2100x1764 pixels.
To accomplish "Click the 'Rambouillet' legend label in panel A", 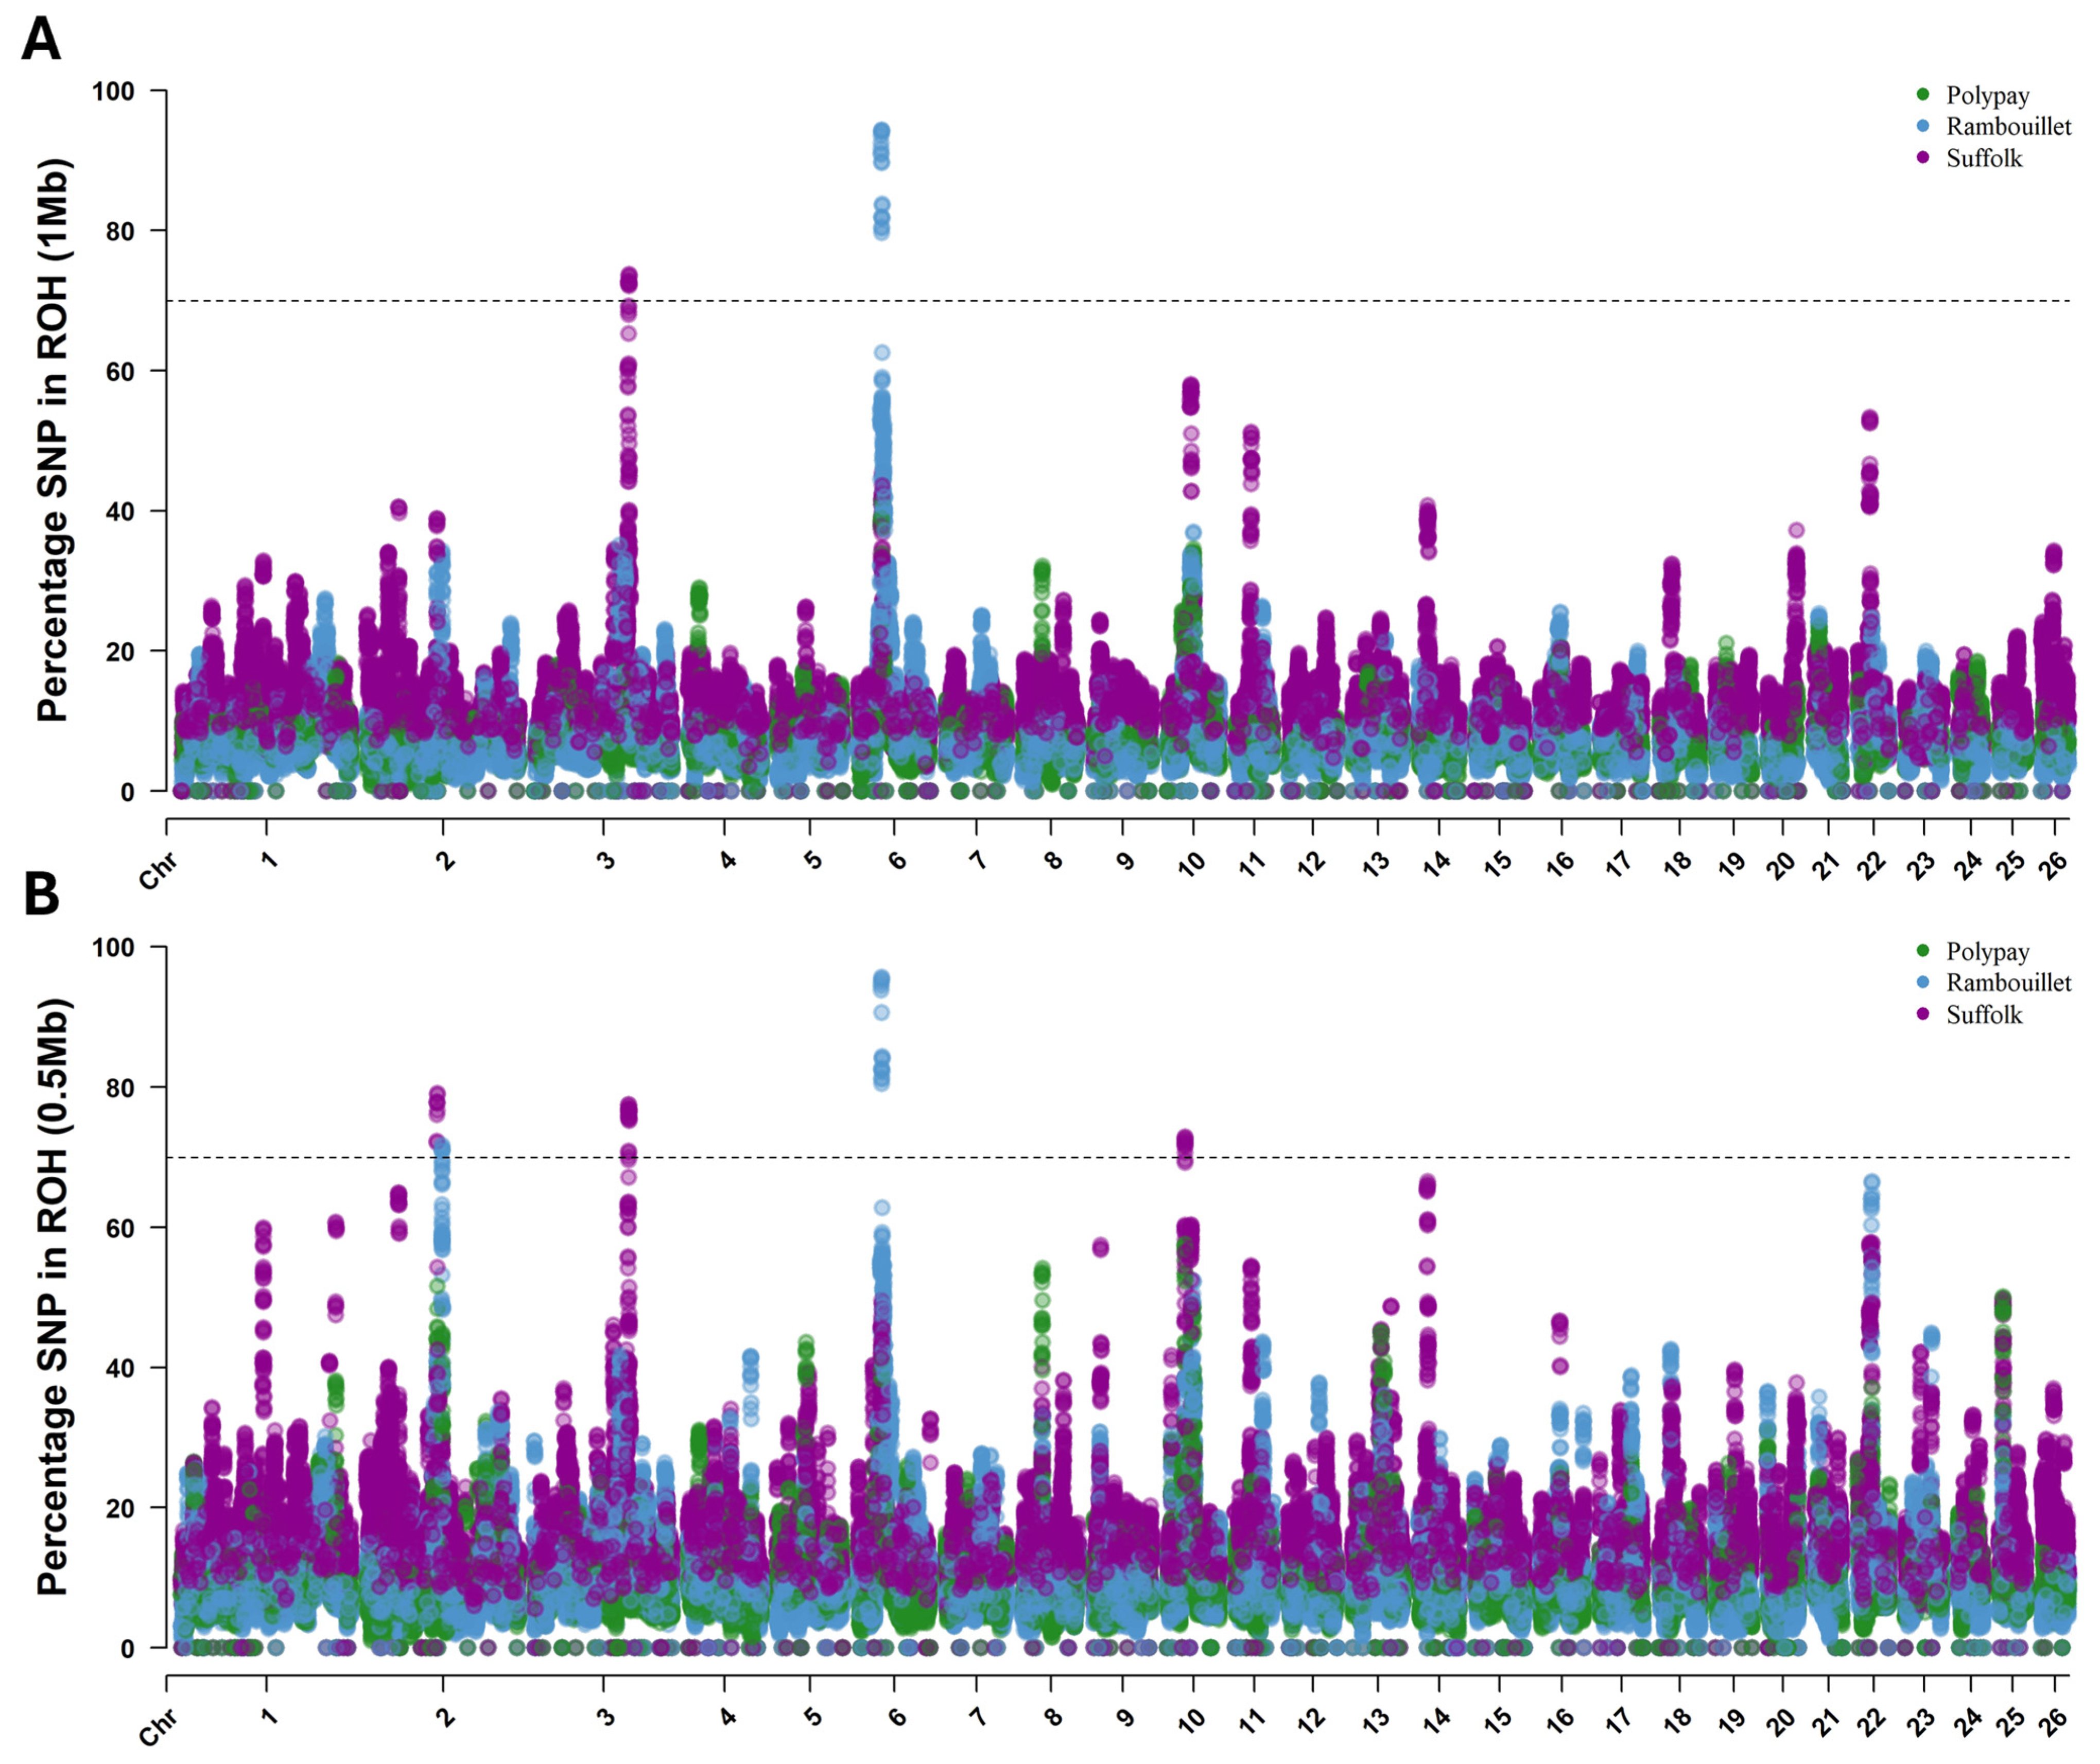I will [x=2009, y=127].
